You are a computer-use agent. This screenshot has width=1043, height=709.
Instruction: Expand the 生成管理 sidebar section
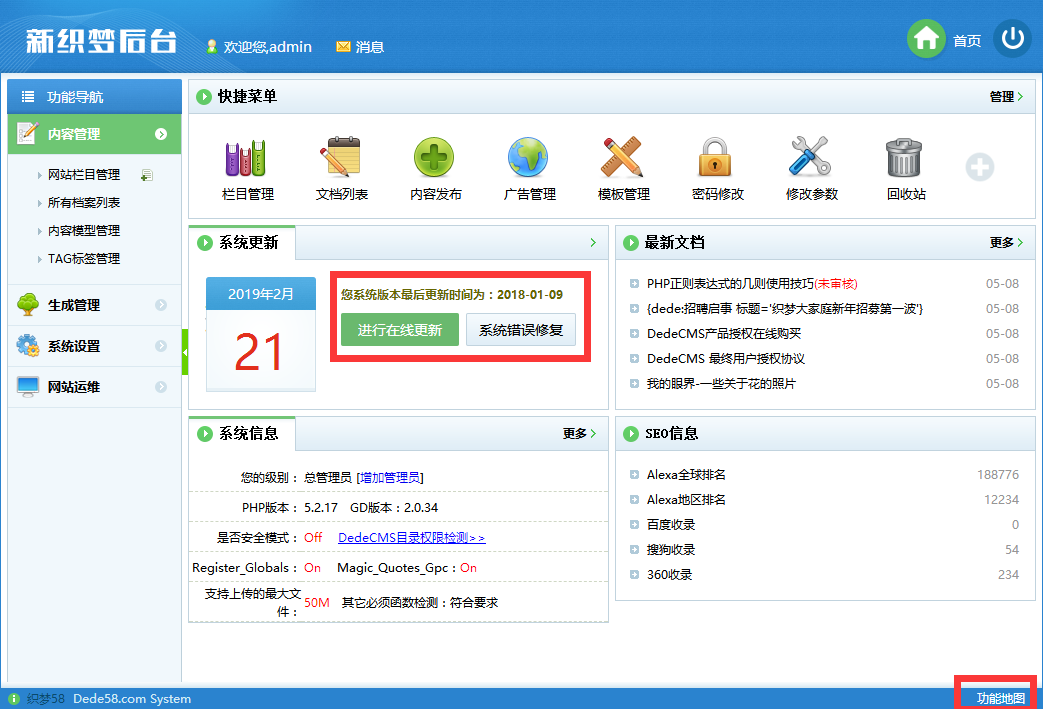click(94, 305)
